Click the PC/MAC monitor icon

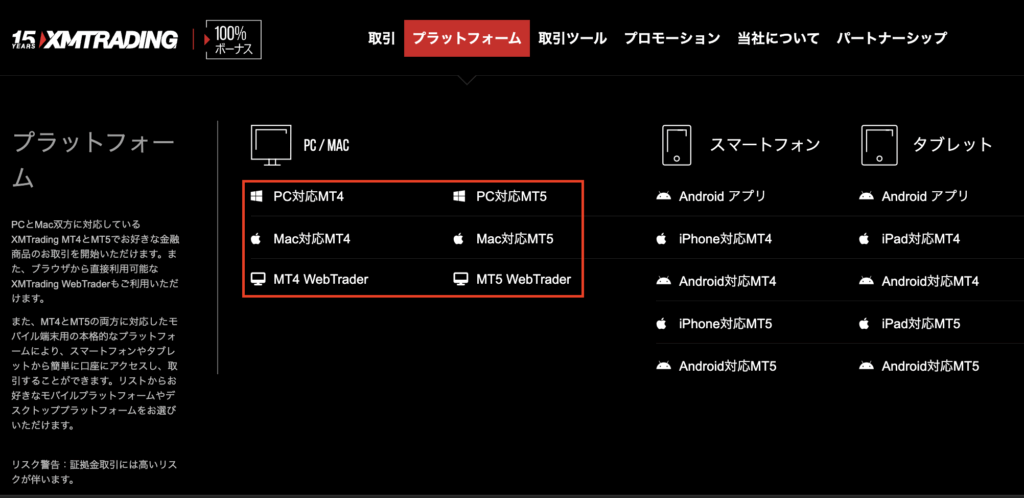pos(271,145)
